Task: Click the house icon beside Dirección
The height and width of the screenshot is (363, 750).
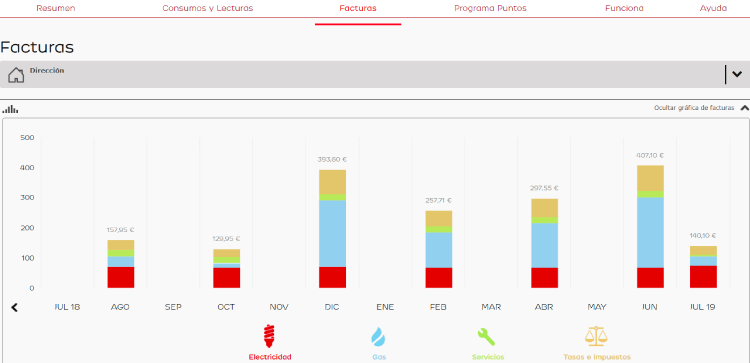Action: pos(16,75)
